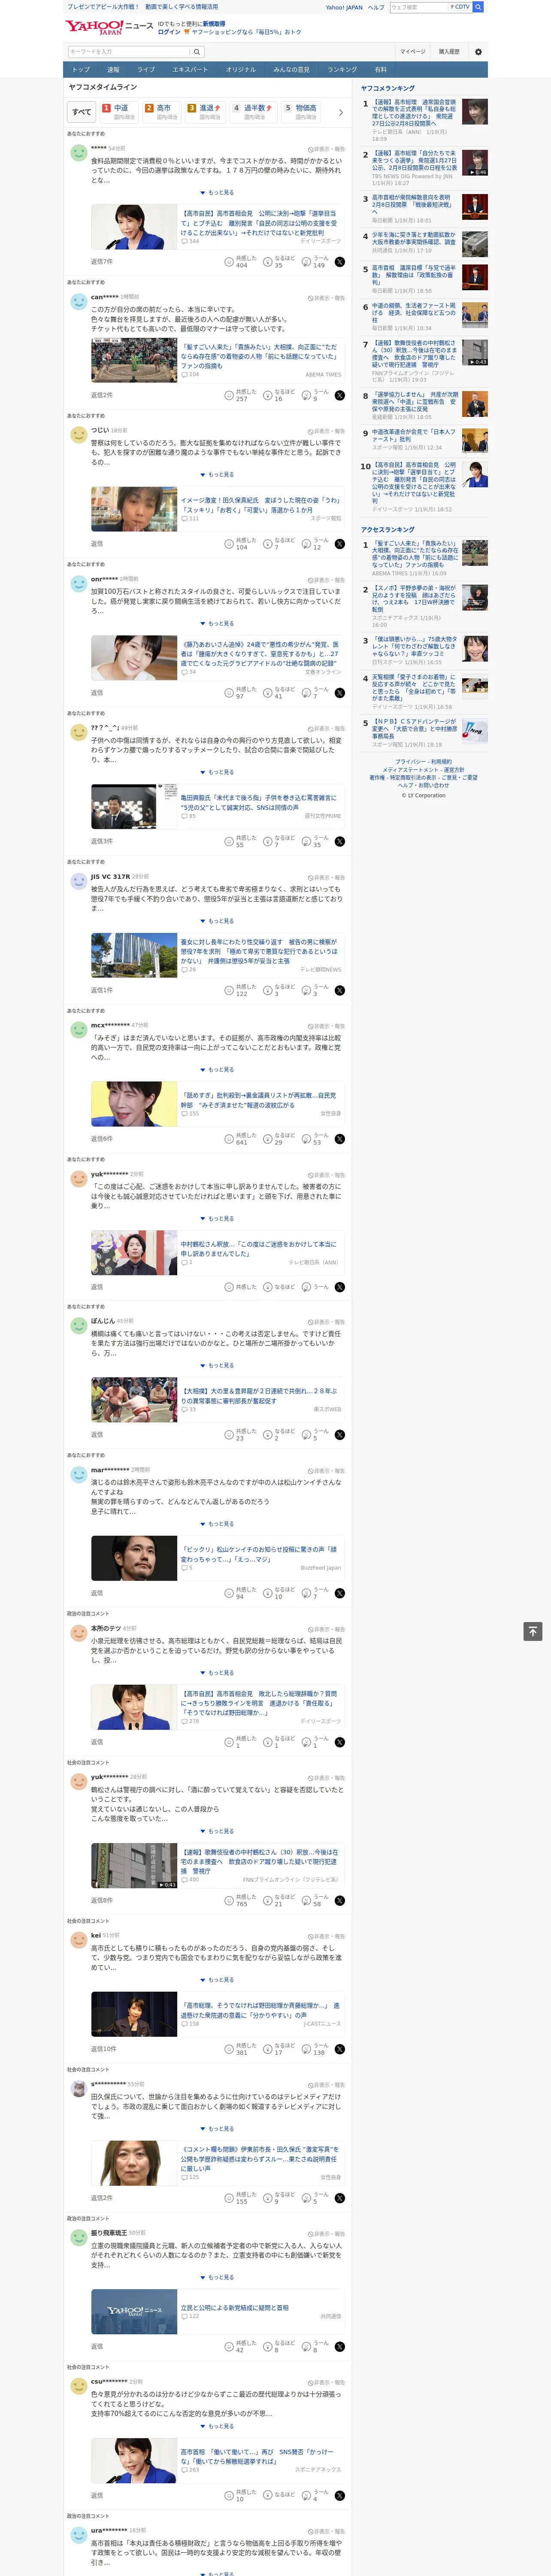The width and height of the screenshot is (551, 2576).
Task: Click 共感した smiley on comment with 404
Action: 229,261
